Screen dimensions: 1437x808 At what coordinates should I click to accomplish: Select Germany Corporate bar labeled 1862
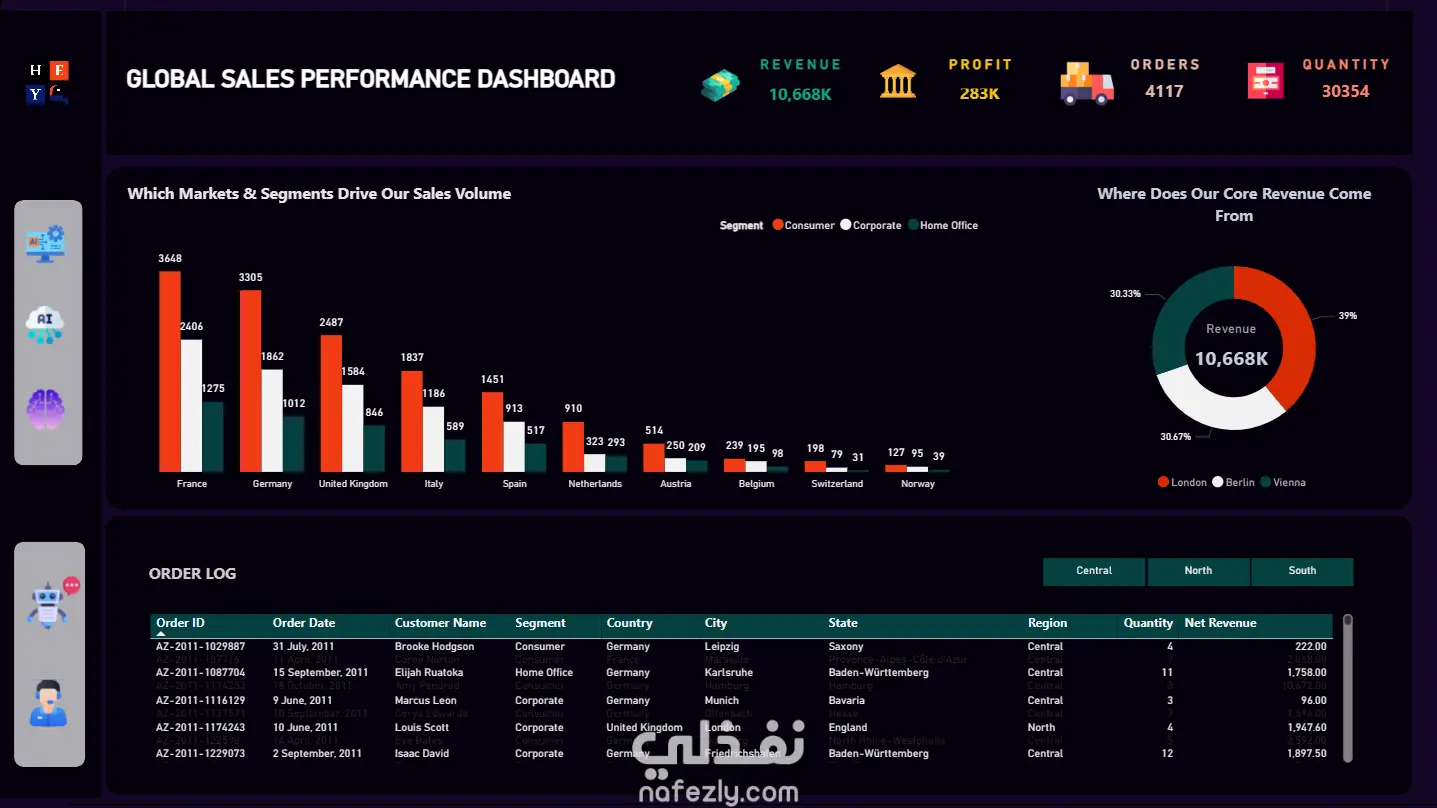[272, 421]
